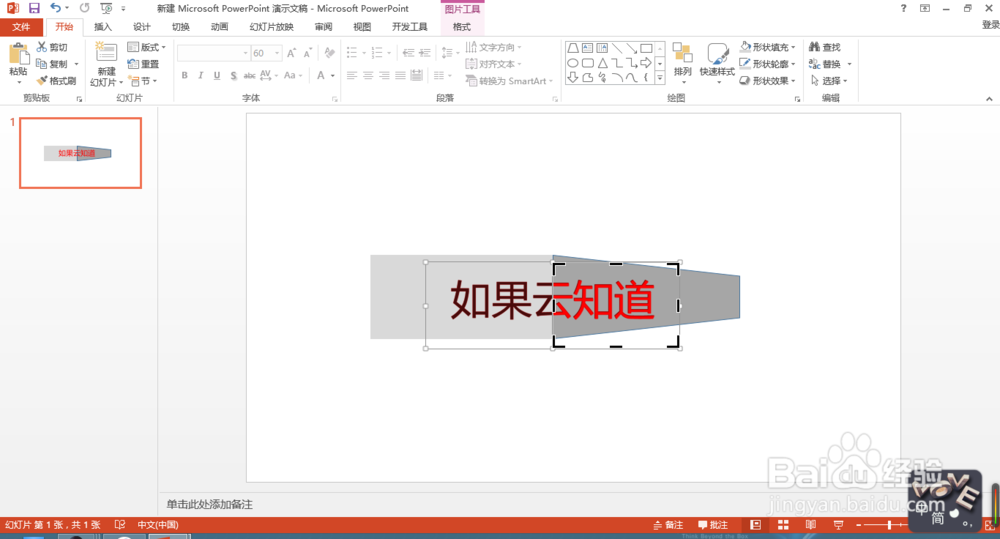Start Slide Show from status bar
The width and height of the screenshot is (1000, 539).
click(838, 525)
